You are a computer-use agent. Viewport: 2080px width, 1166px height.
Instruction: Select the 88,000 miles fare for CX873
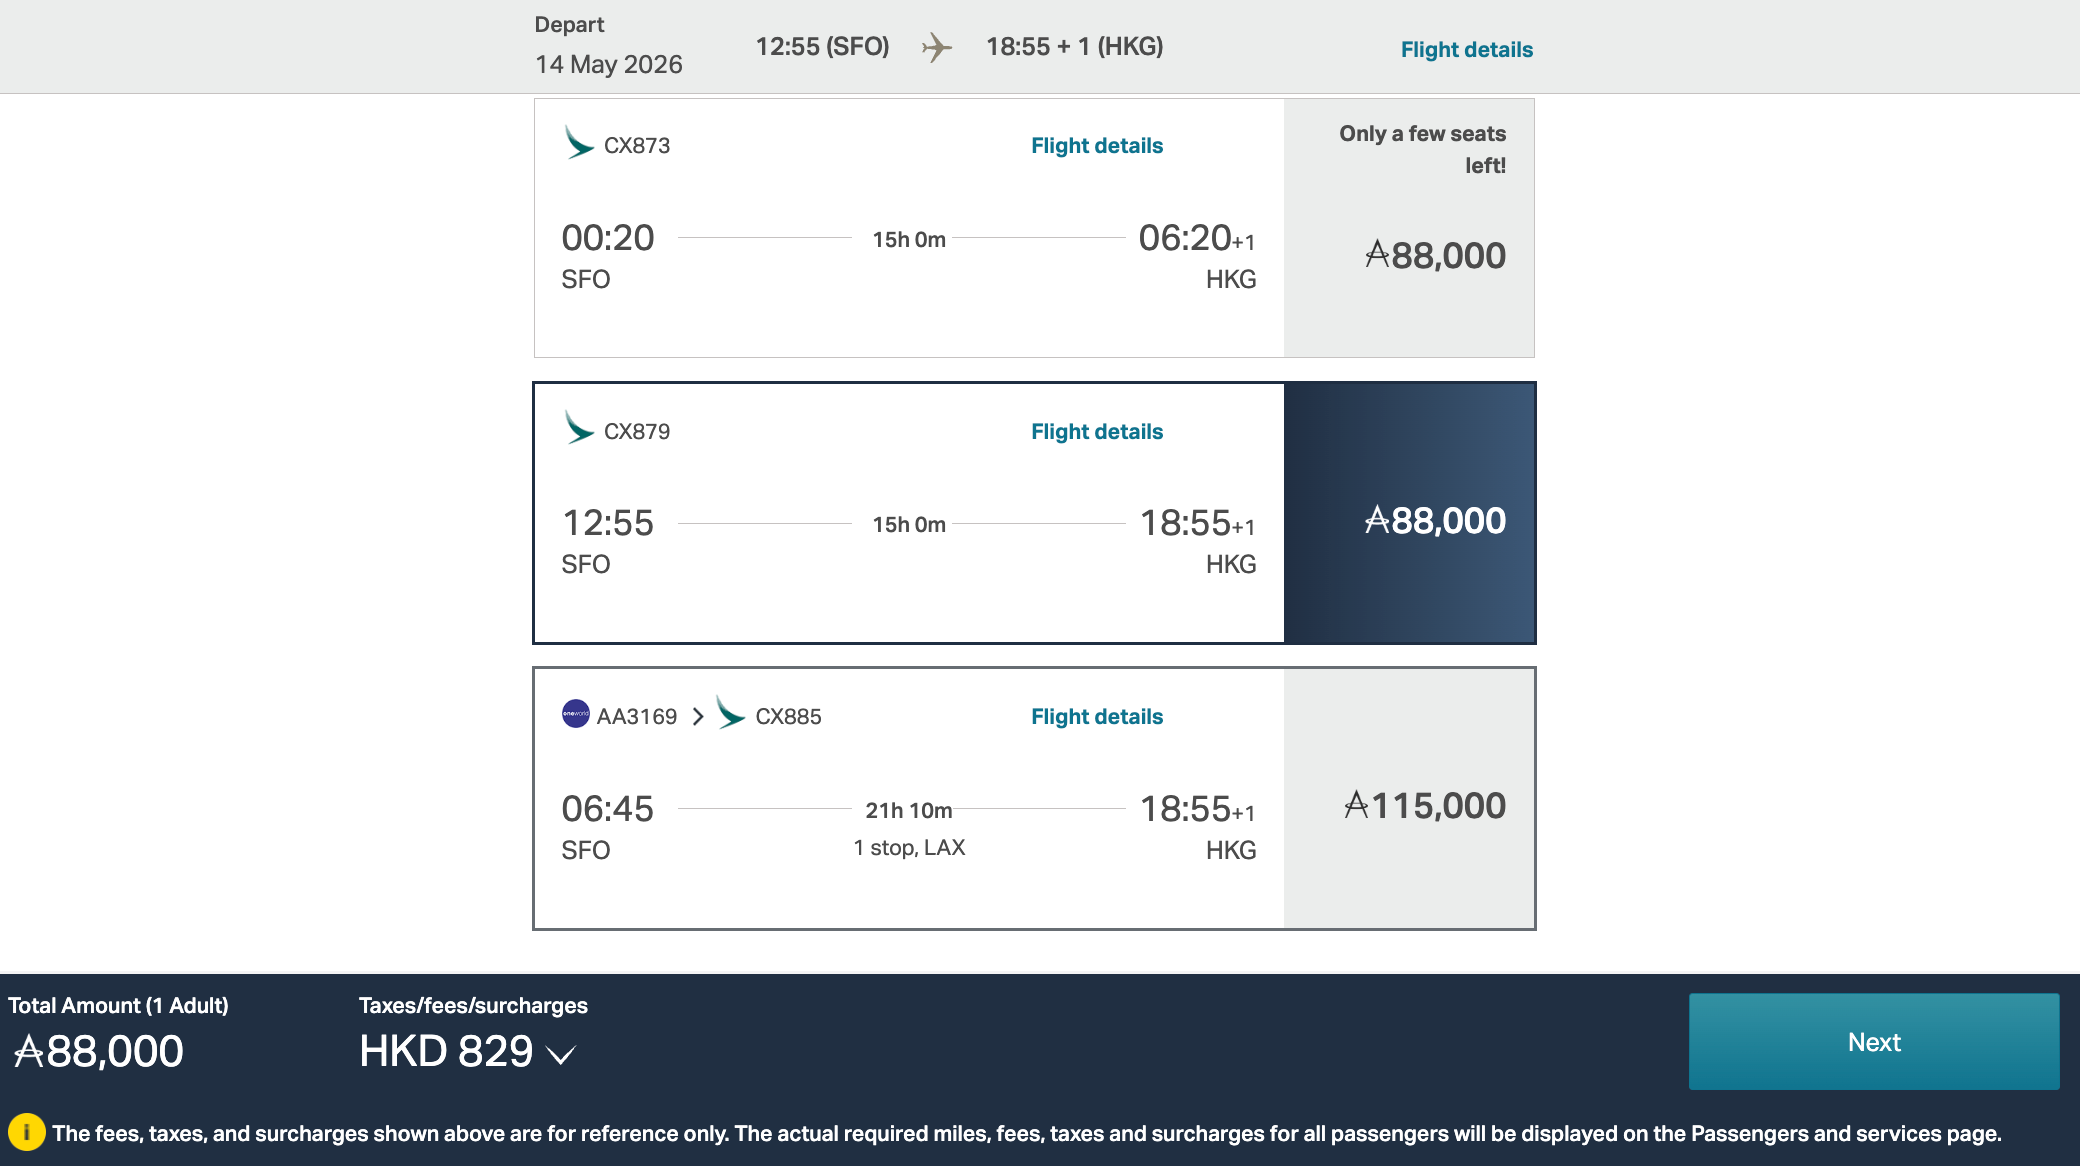[1409, 228]
